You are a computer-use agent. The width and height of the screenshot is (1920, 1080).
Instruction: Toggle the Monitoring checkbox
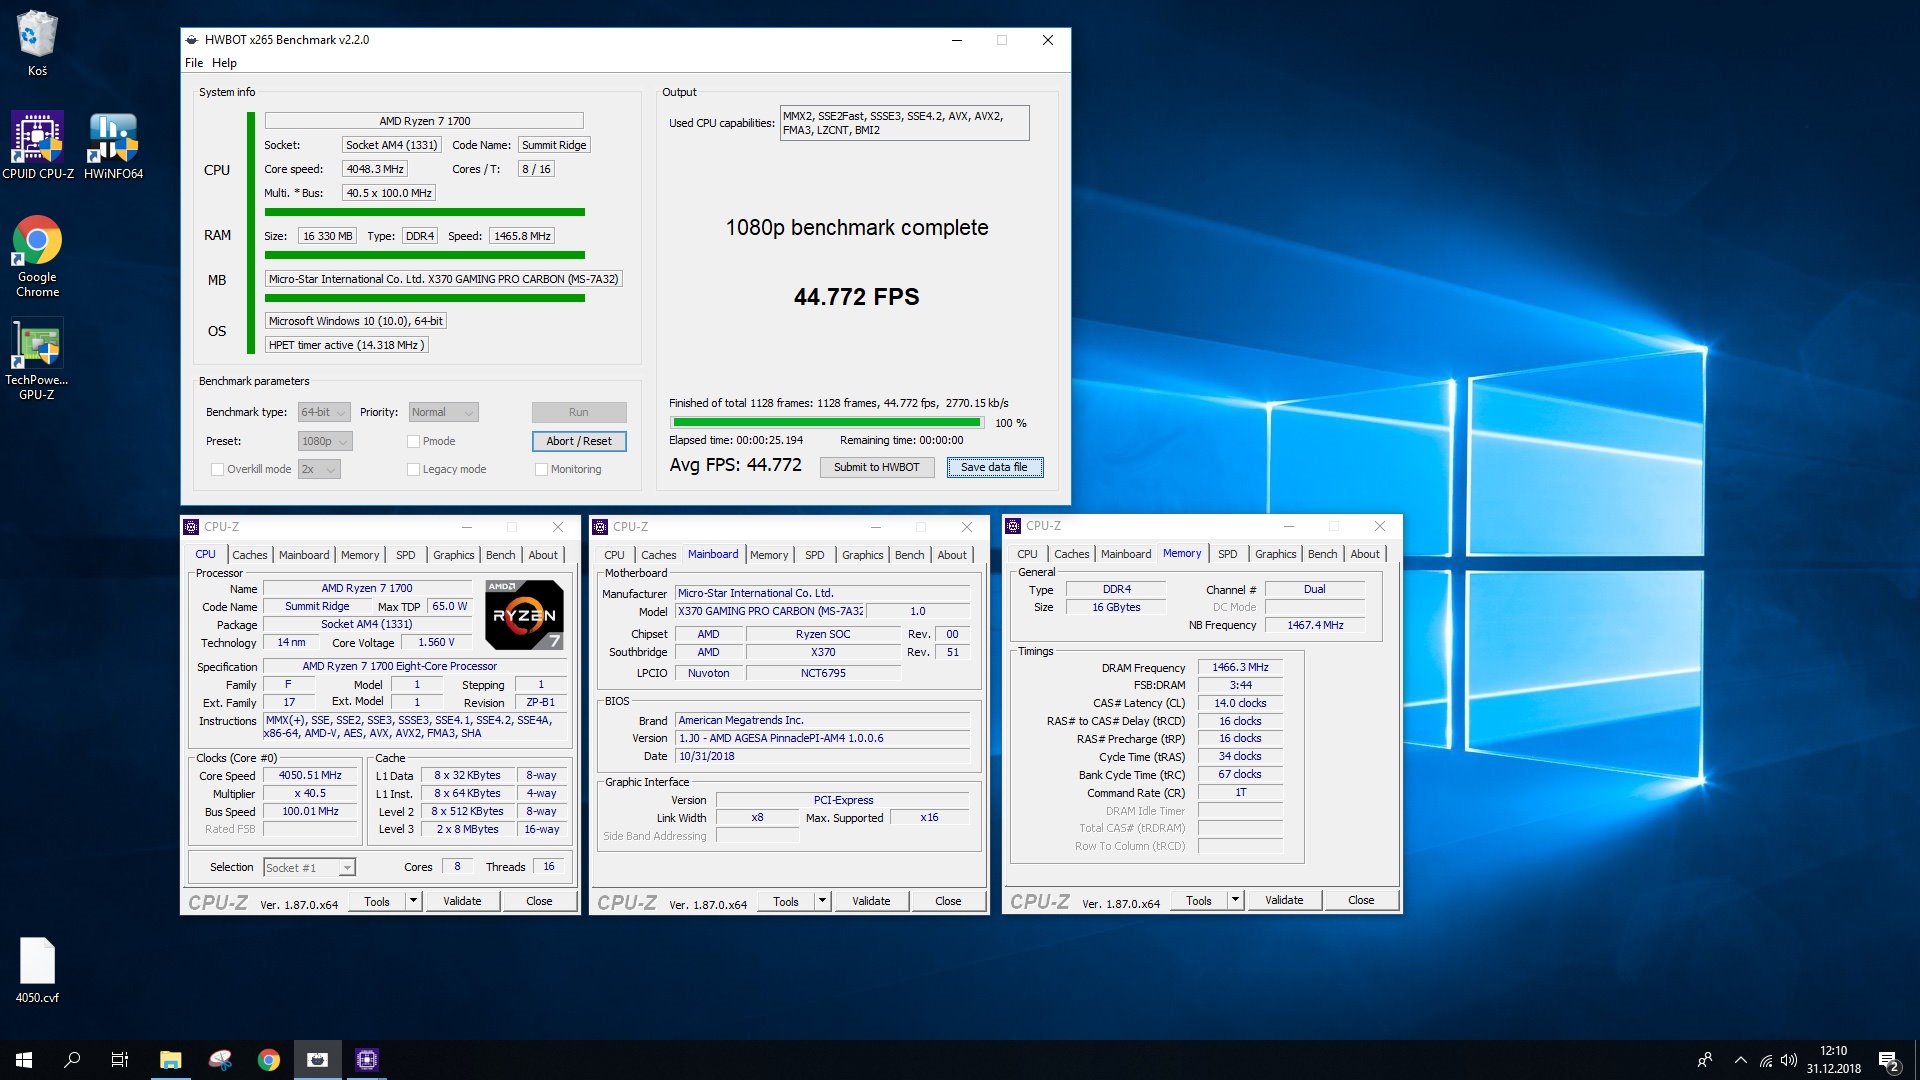coord(541,469)
